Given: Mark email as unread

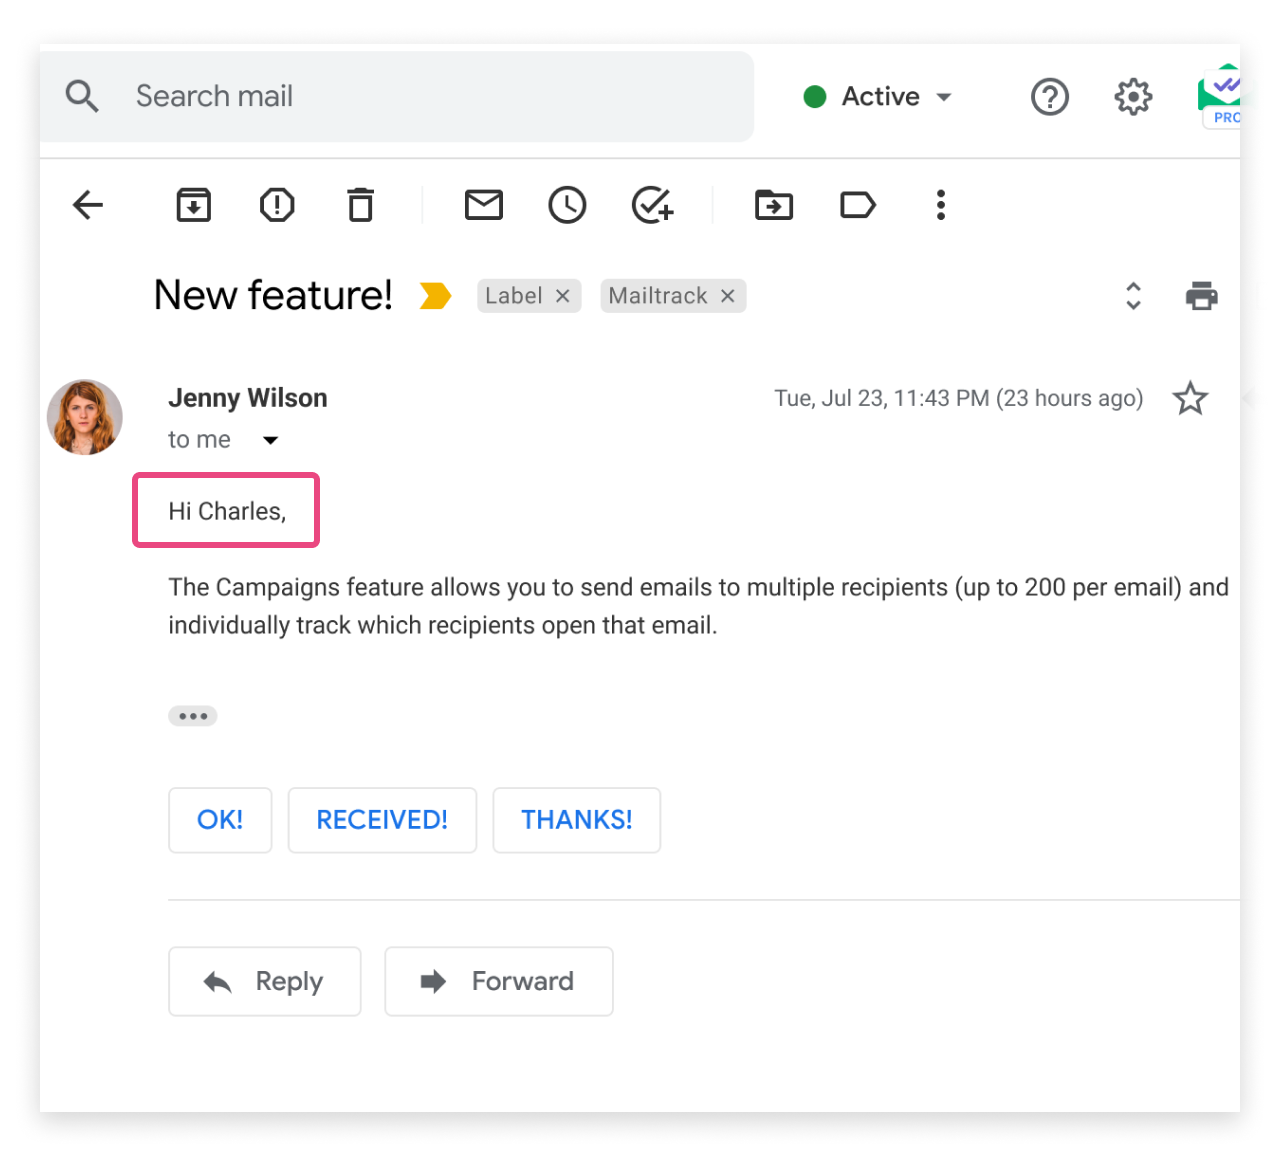Looking at the screenshot, I should [x=484, y=205].
